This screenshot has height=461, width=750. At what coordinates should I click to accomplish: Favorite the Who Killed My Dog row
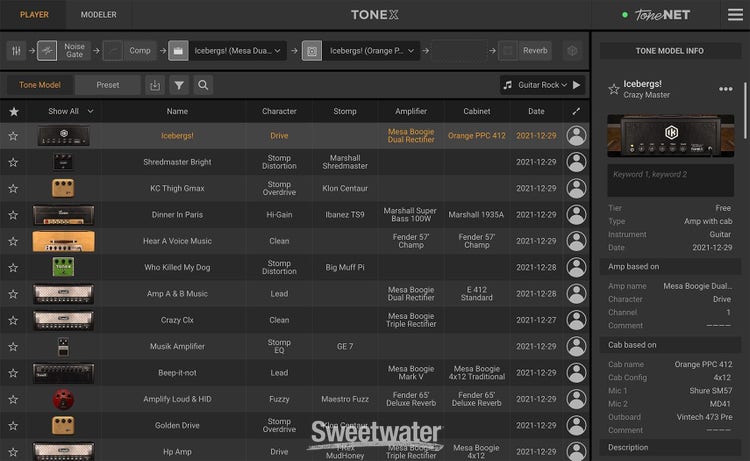coord(13,268)
